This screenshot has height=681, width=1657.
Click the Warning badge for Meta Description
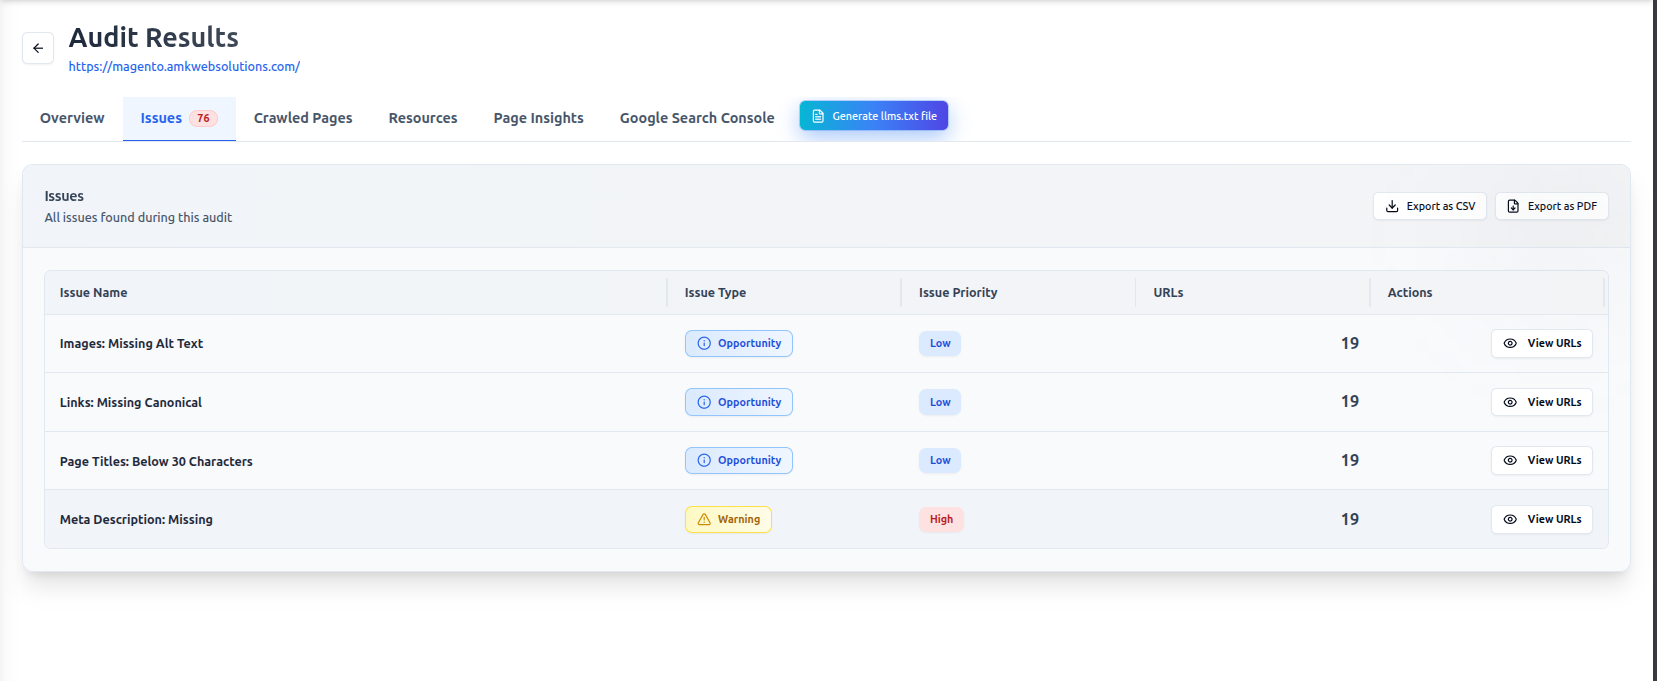728,519
